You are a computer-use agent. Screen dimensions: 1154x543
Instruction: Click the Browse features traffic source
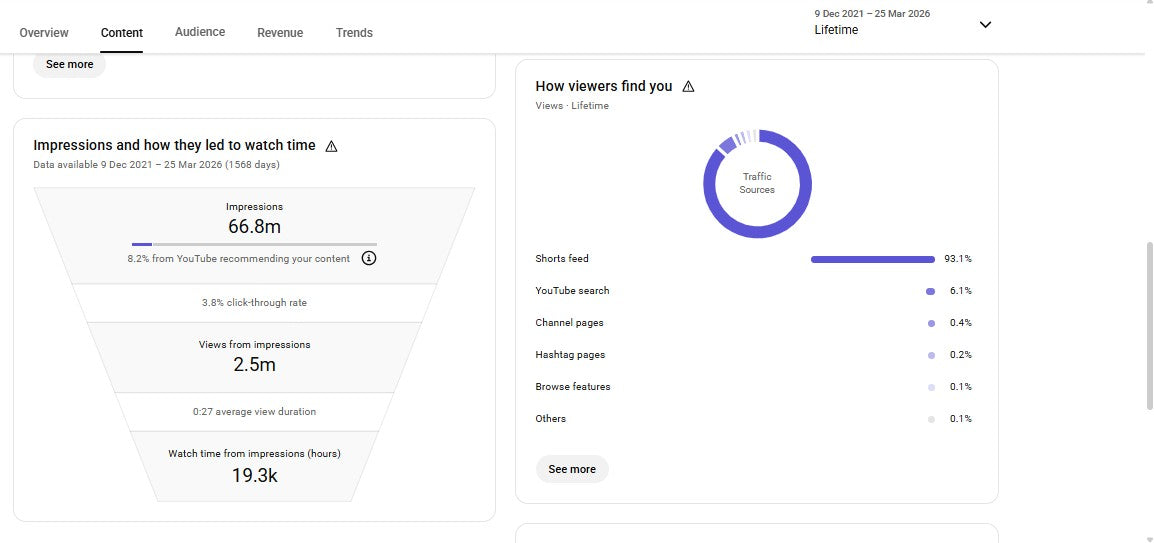(x=754, y=387)
